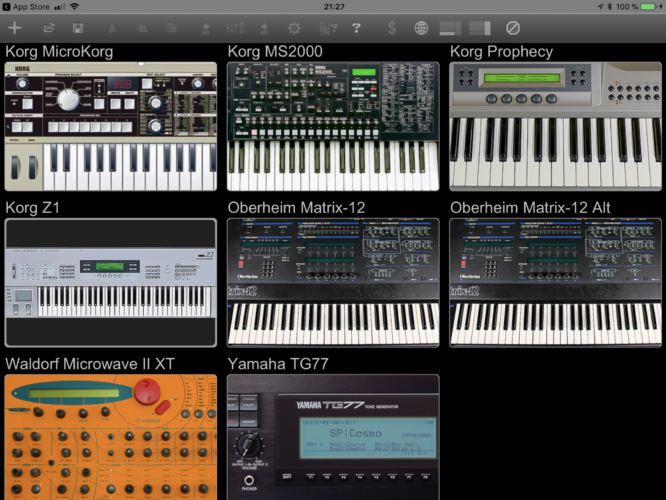Add a new instrument with the plus icon

point(14,28)
